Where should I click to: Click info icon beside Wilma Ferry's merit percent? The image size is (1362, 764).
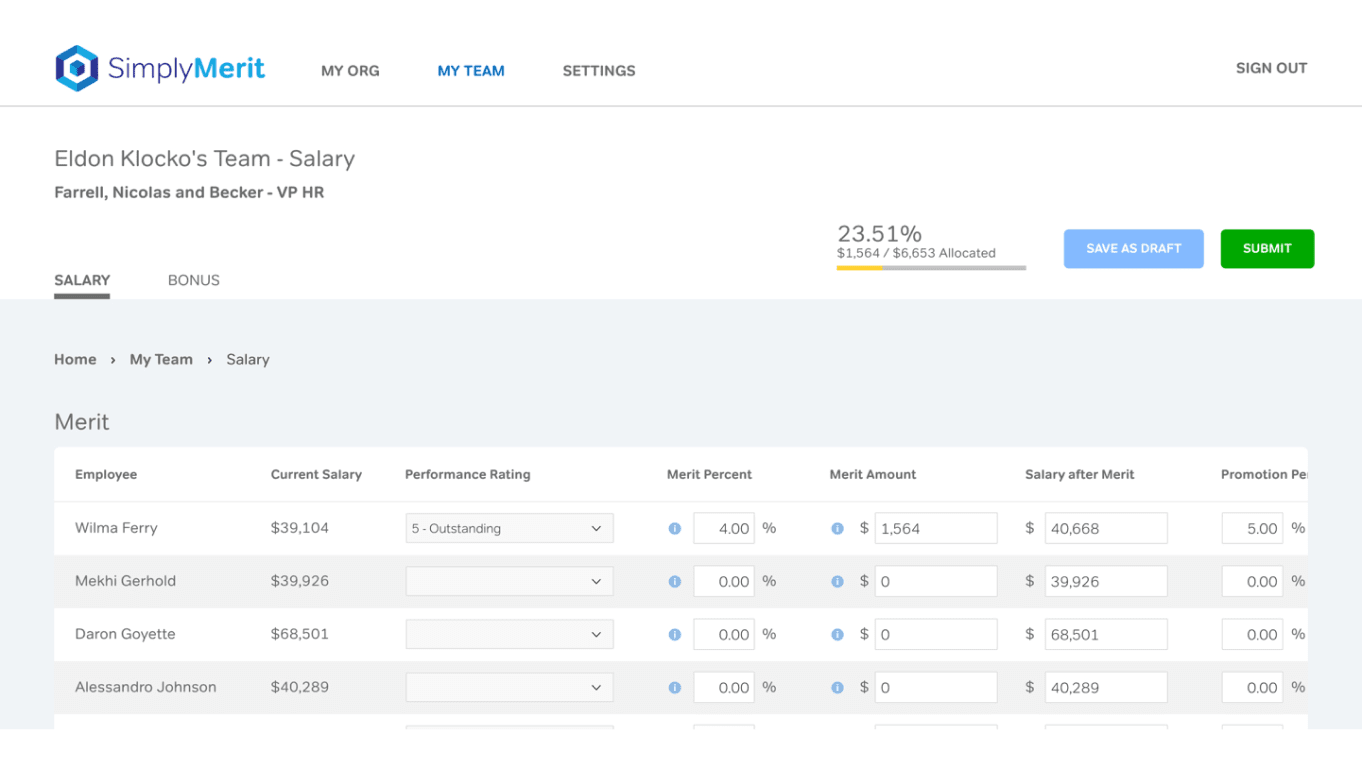(675, 529)
